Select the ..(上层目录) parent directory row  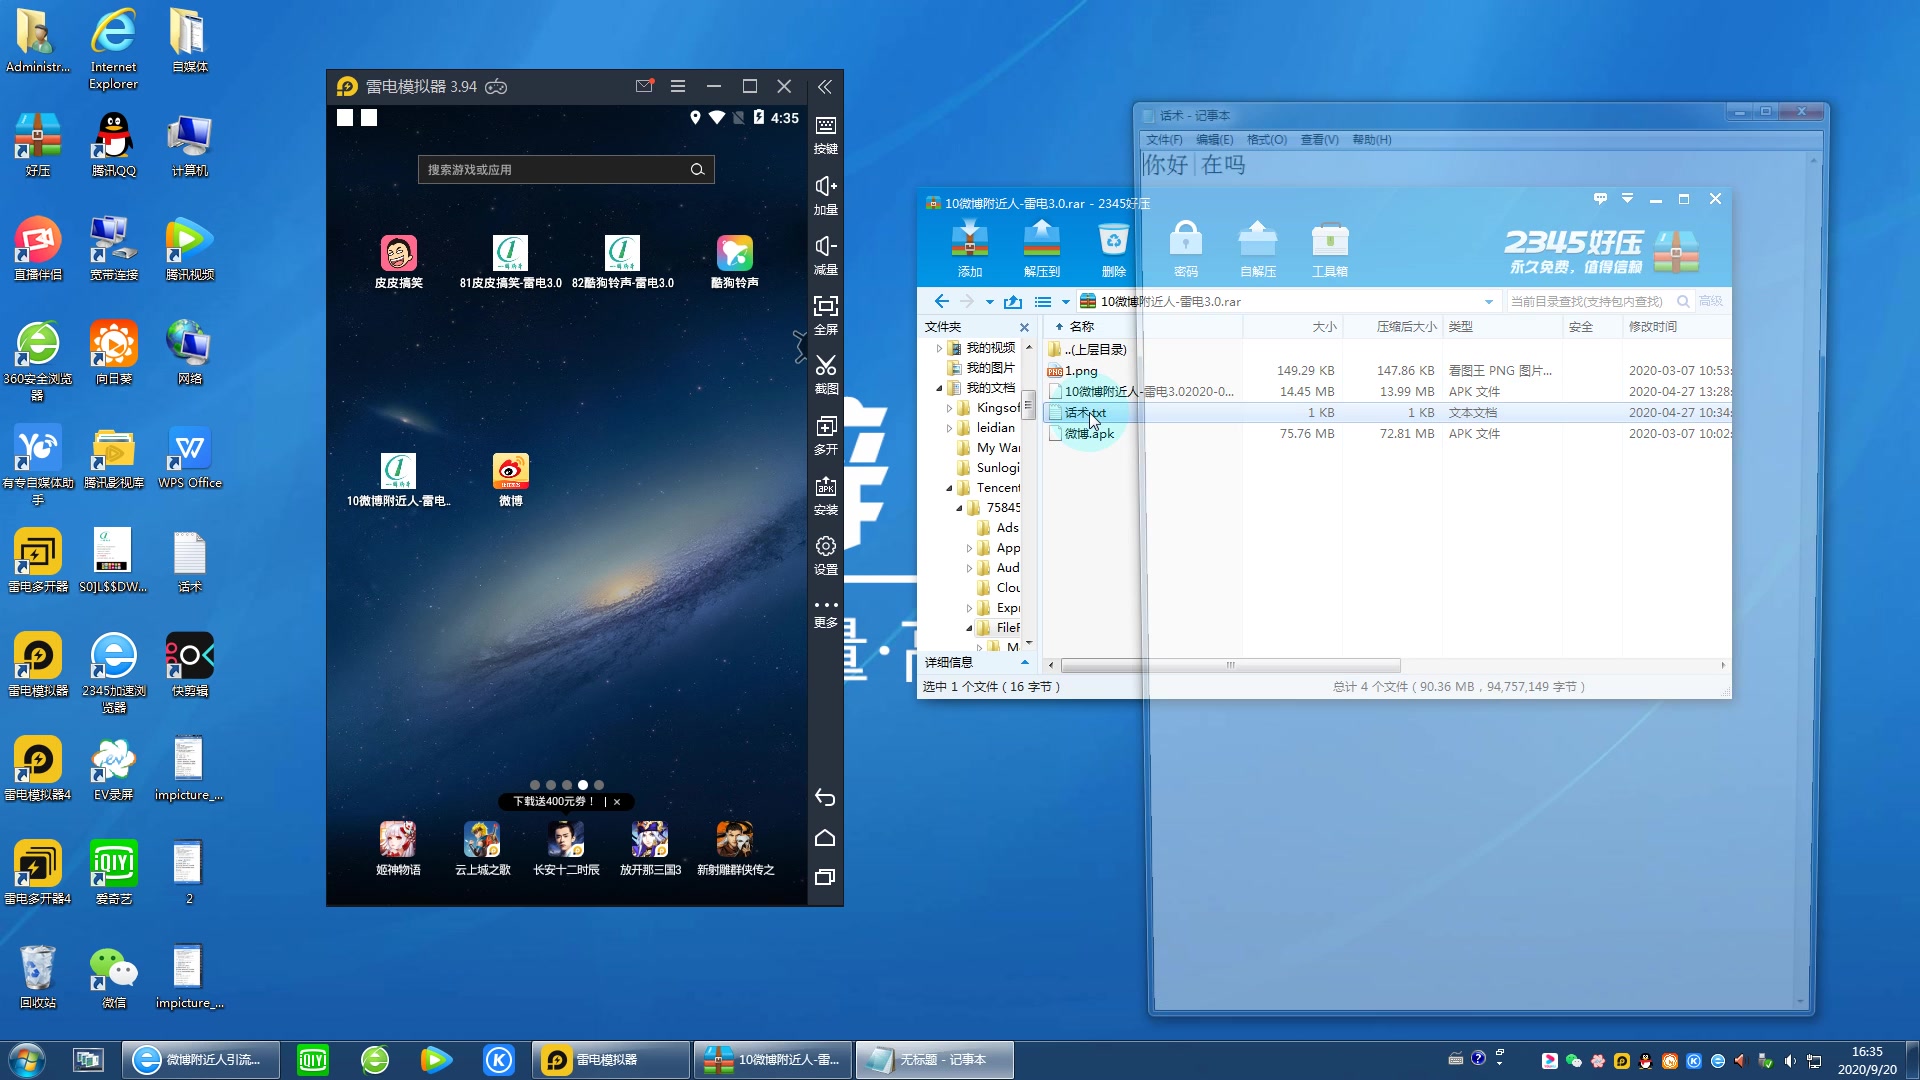coord(1387,350)
